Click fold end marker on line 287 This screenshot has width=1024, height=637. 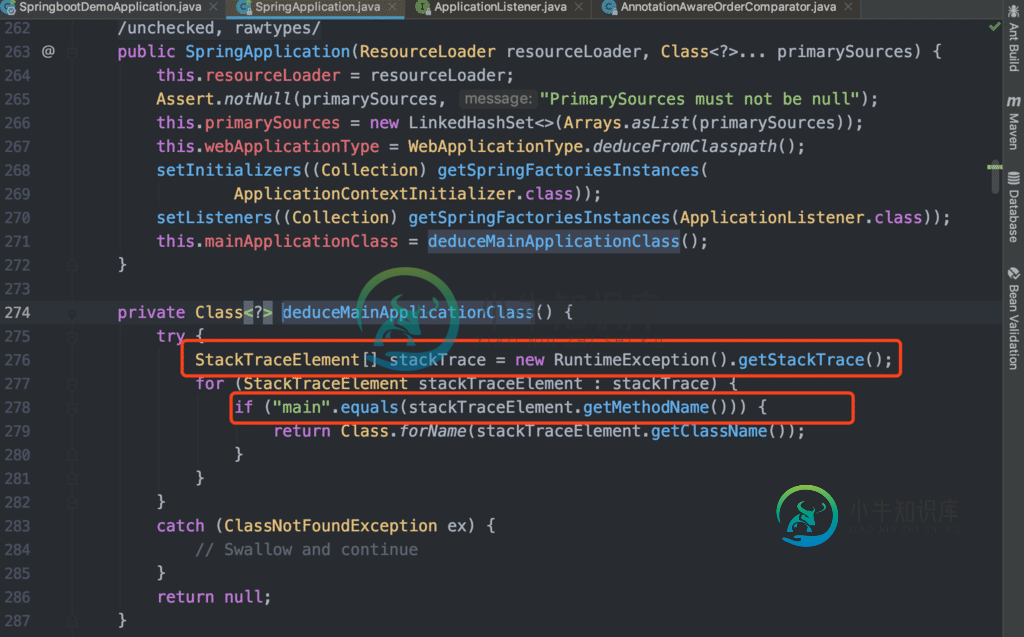tap(72, 621)
